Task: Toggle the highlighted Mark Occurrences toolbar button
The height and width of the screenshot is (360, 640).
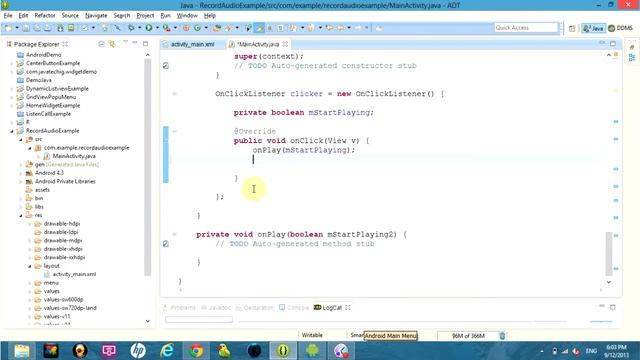Action: 259,28
